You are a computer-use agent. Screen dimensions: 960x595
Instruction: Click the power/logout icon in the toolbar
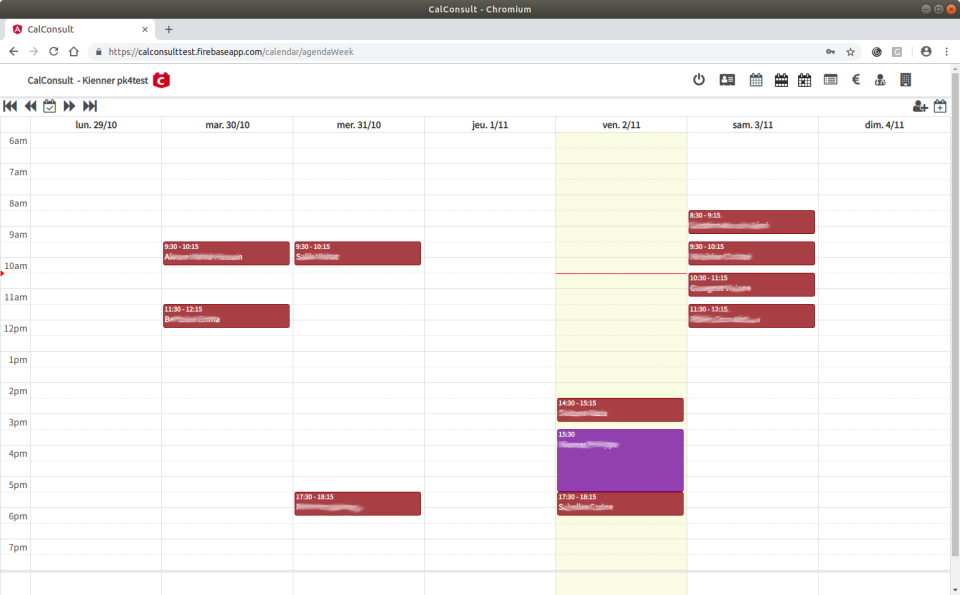698,80
